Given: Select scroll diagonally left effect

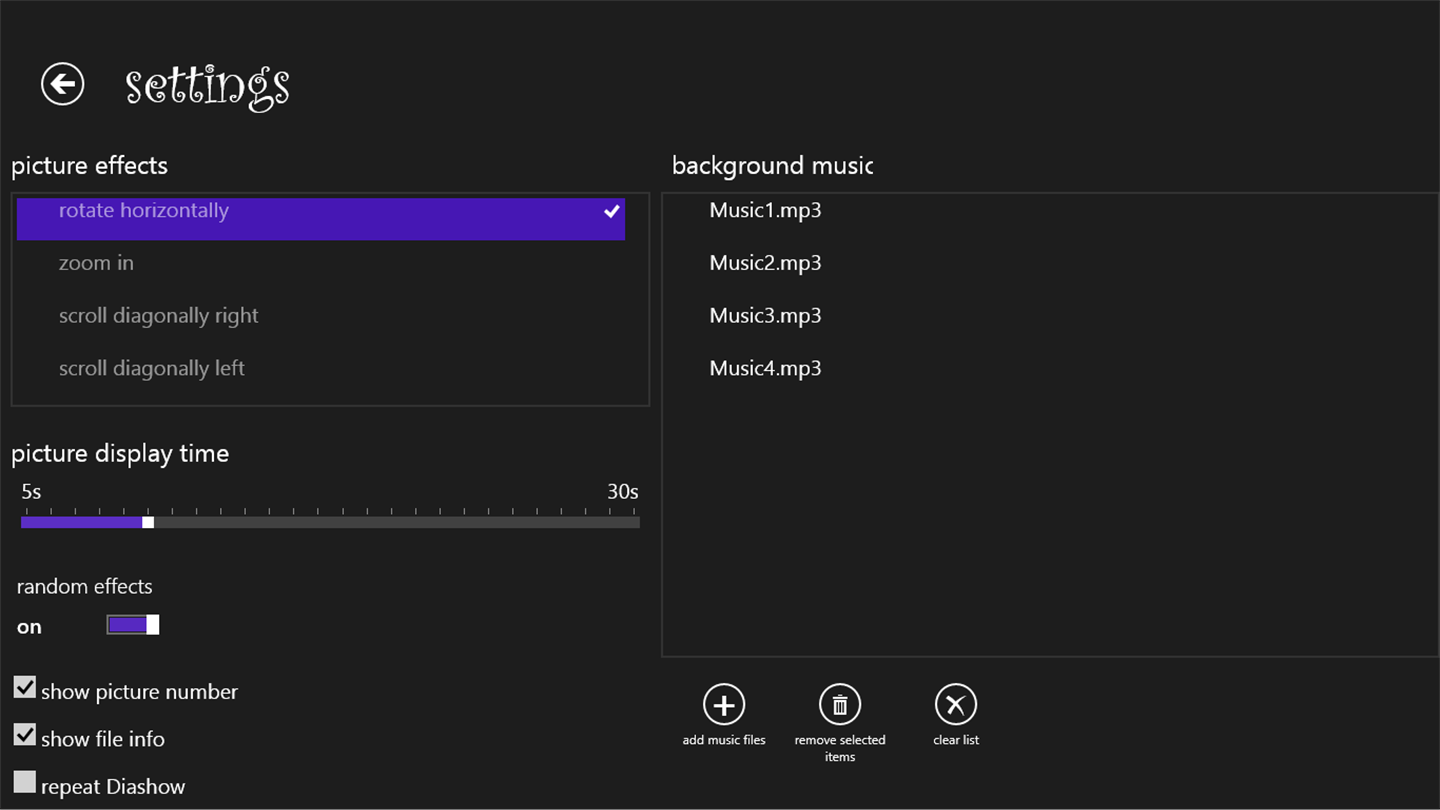Looking at the screenshot, I should pos(152,368).
